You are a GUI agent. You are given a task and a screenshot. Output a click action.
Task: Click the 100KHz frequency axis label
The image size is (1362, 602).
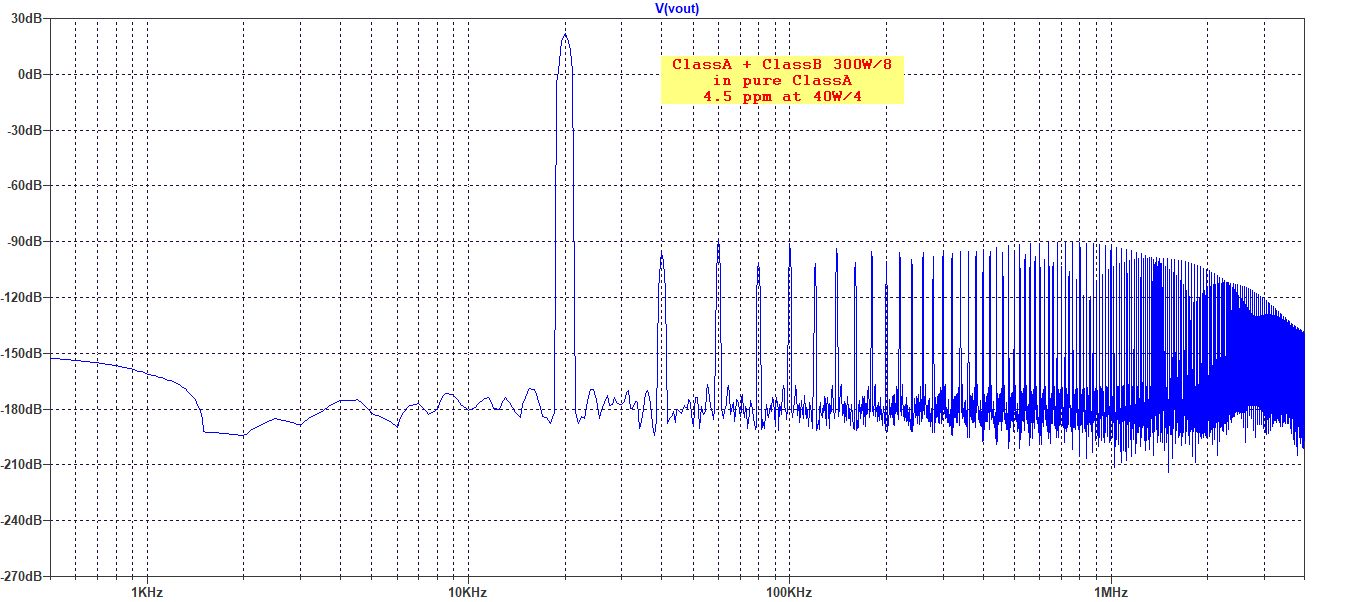(788, 592)
